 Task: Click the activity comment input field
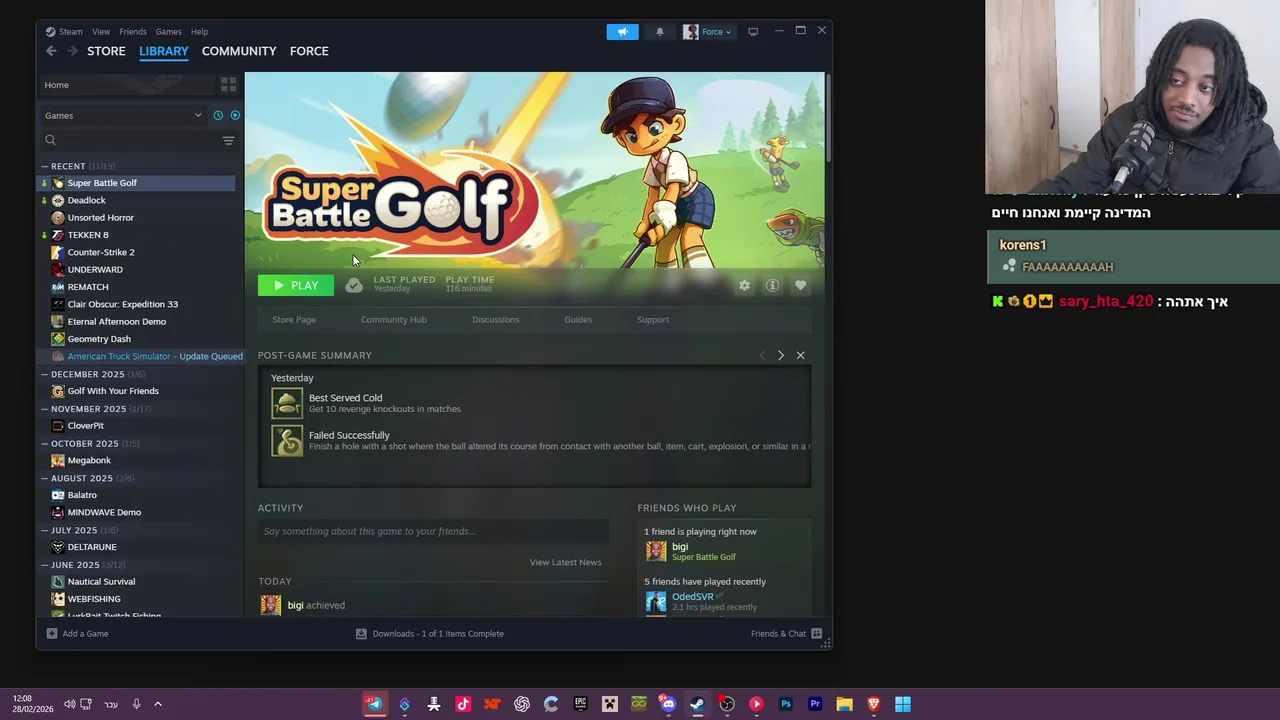pyautogui.click(x=433, y=531)
